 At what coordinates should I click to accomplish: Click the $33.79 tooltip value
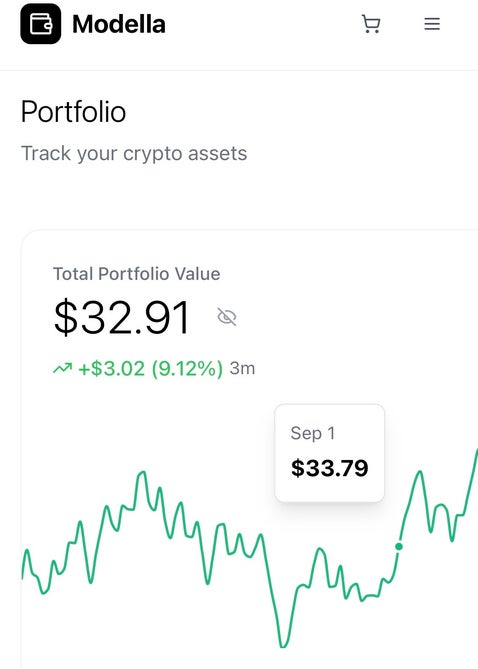click(329, 468)
